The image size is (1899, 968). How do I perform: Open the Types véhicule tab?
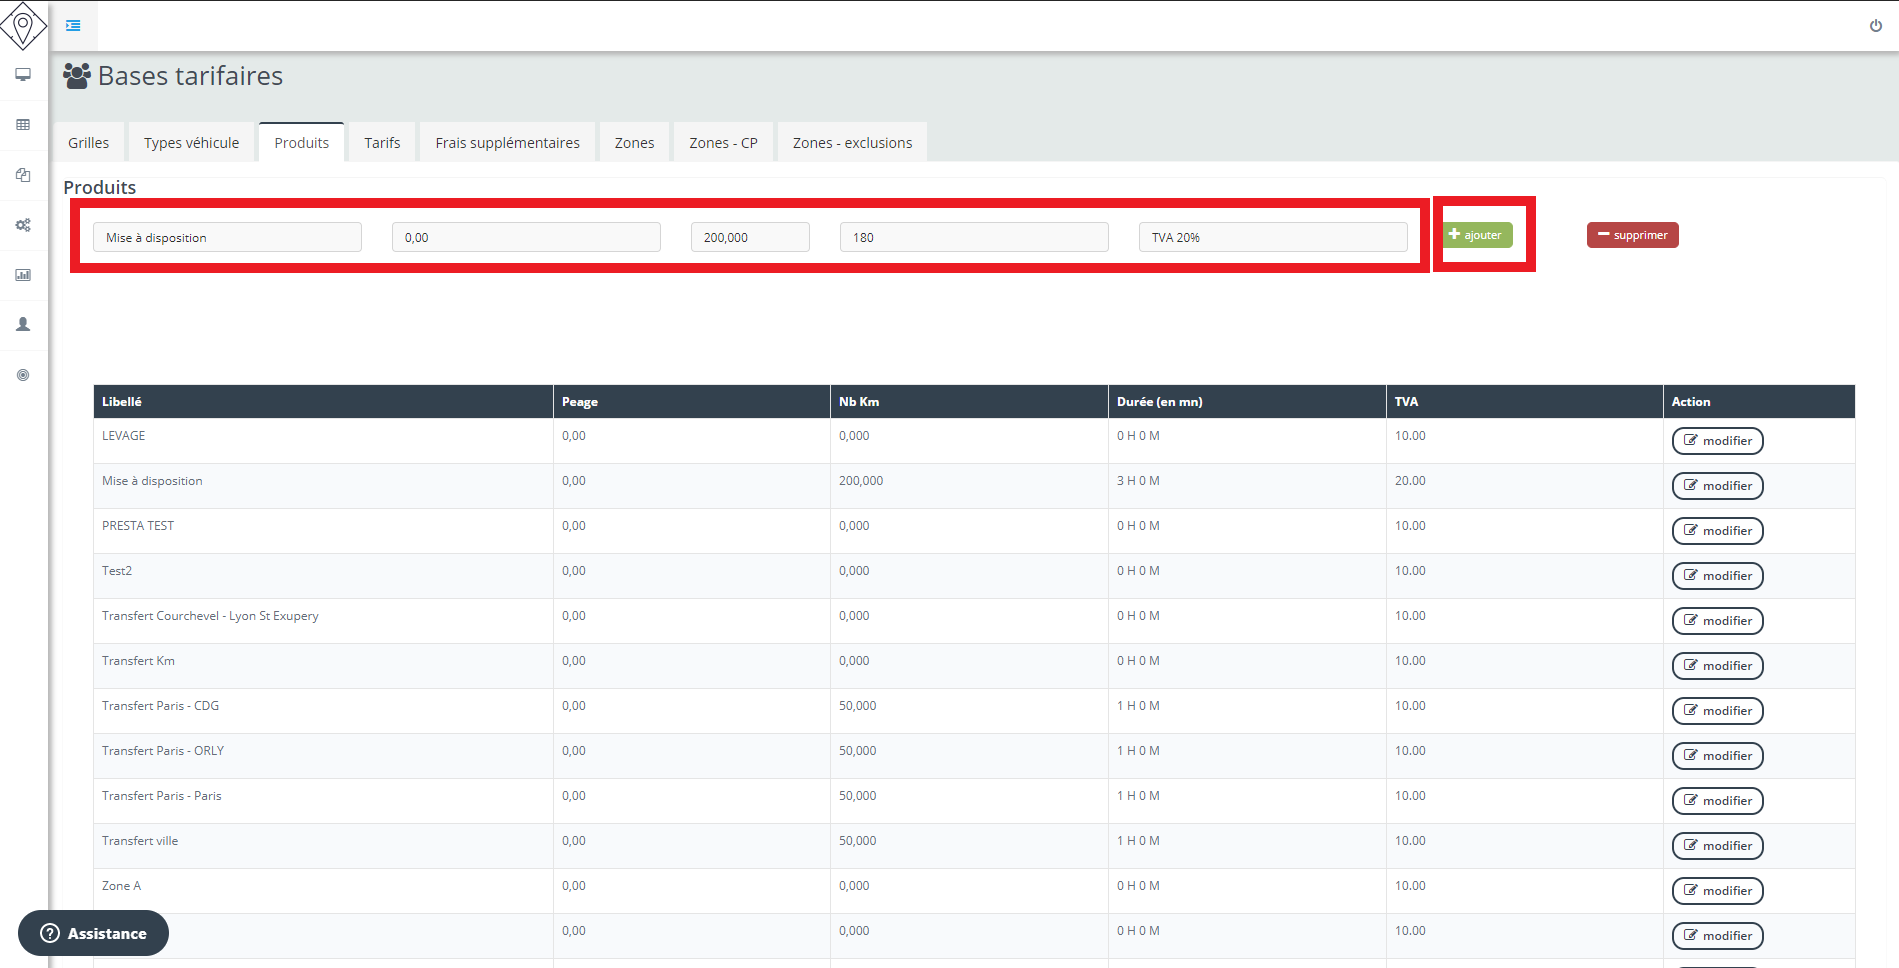tap(191, 143)
